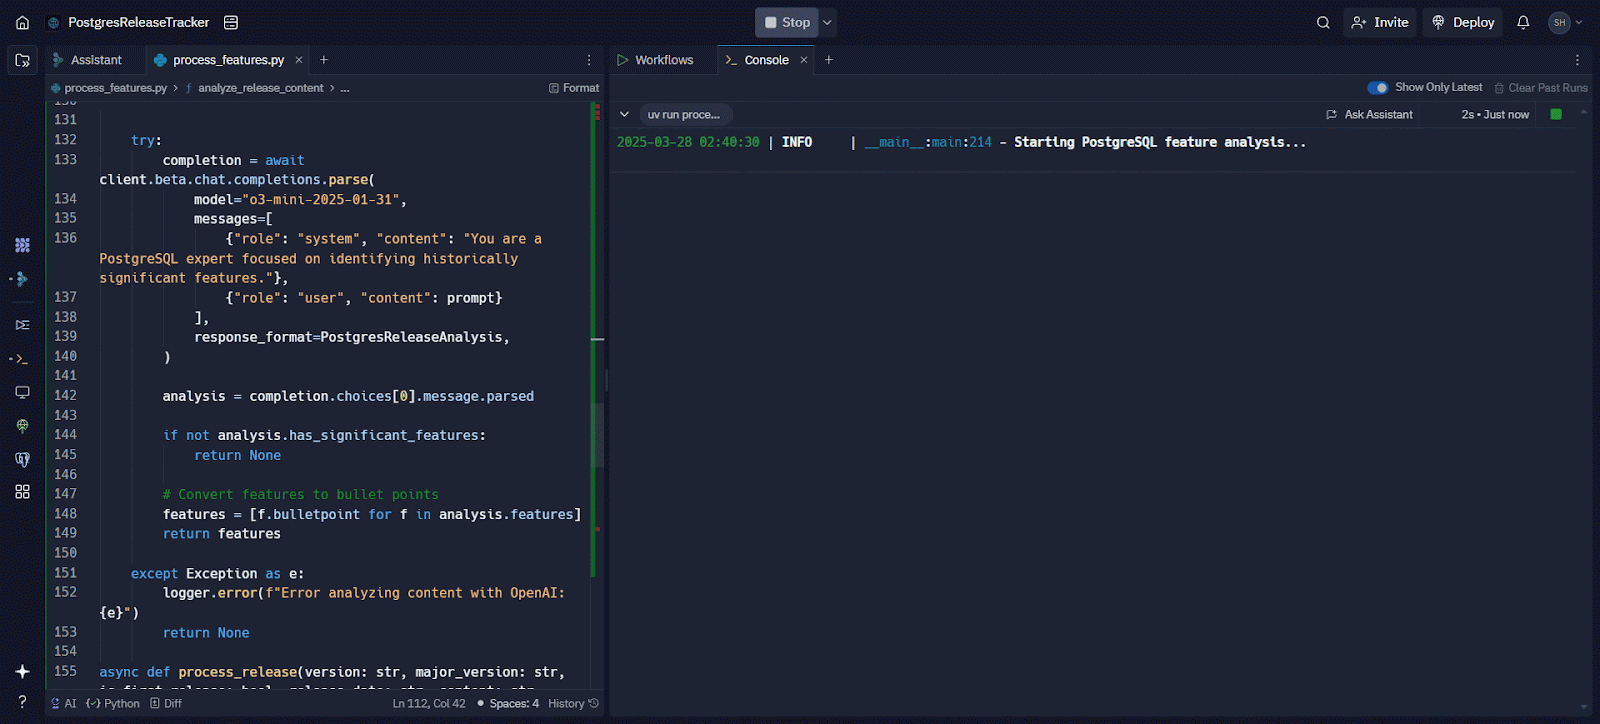Open the search magnifier icon
1600x724 pixels.
[x=1323, y=22]
